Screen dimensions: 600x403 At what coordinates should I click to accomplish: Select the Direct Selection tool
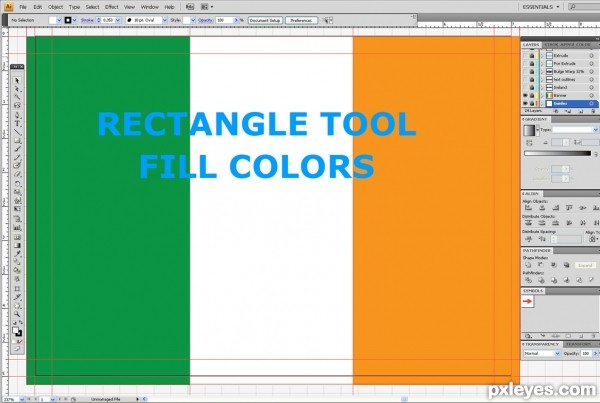[17, 89]
